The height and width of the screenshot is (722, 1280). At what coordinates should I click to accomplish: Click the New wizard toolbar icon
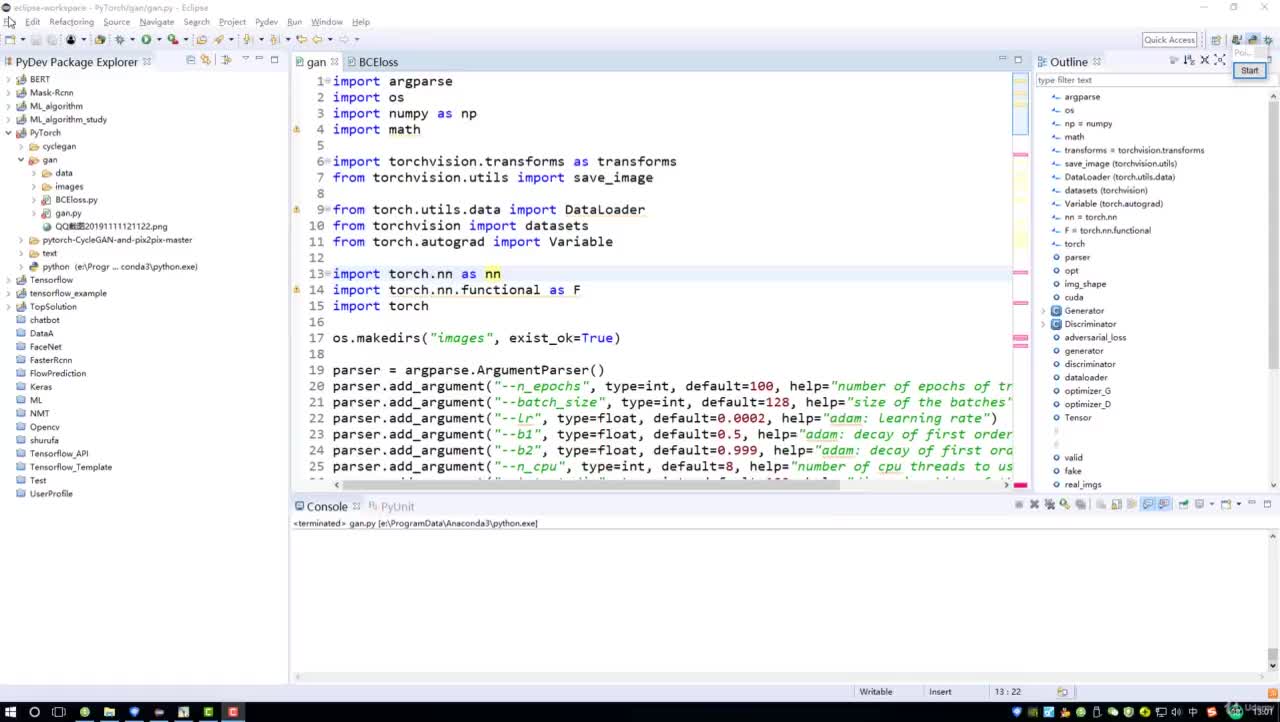pyautogui.click(x=9, y=40)
